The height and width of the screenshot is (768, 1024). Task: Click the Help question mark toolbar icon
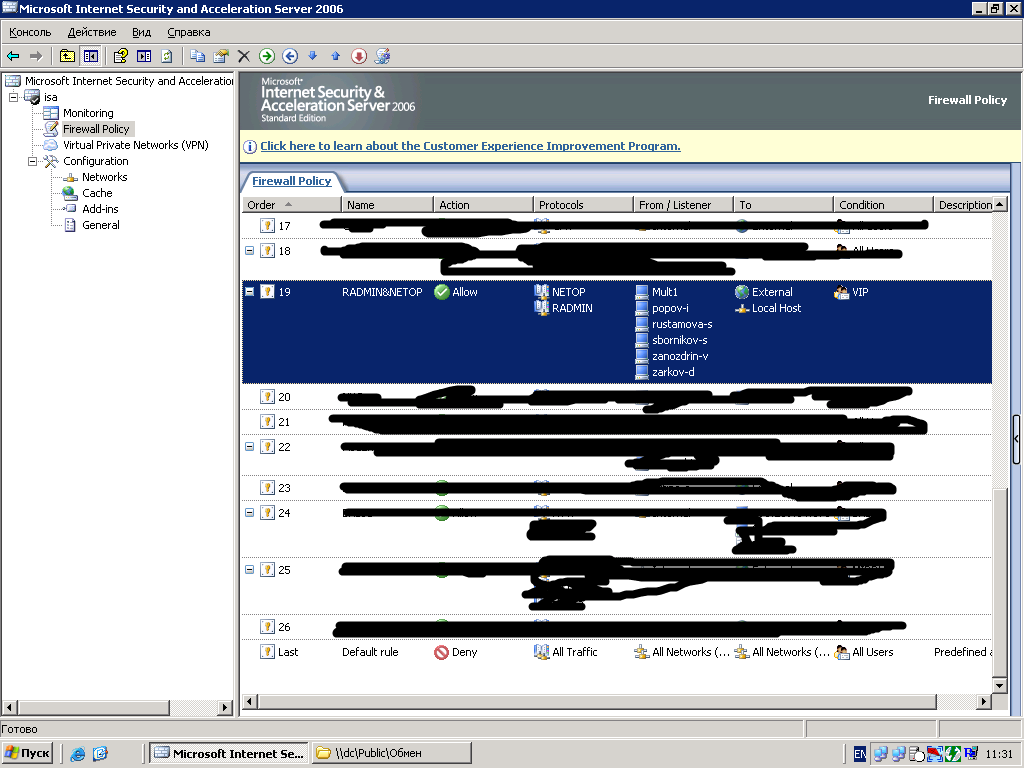(x=120, y=56)
